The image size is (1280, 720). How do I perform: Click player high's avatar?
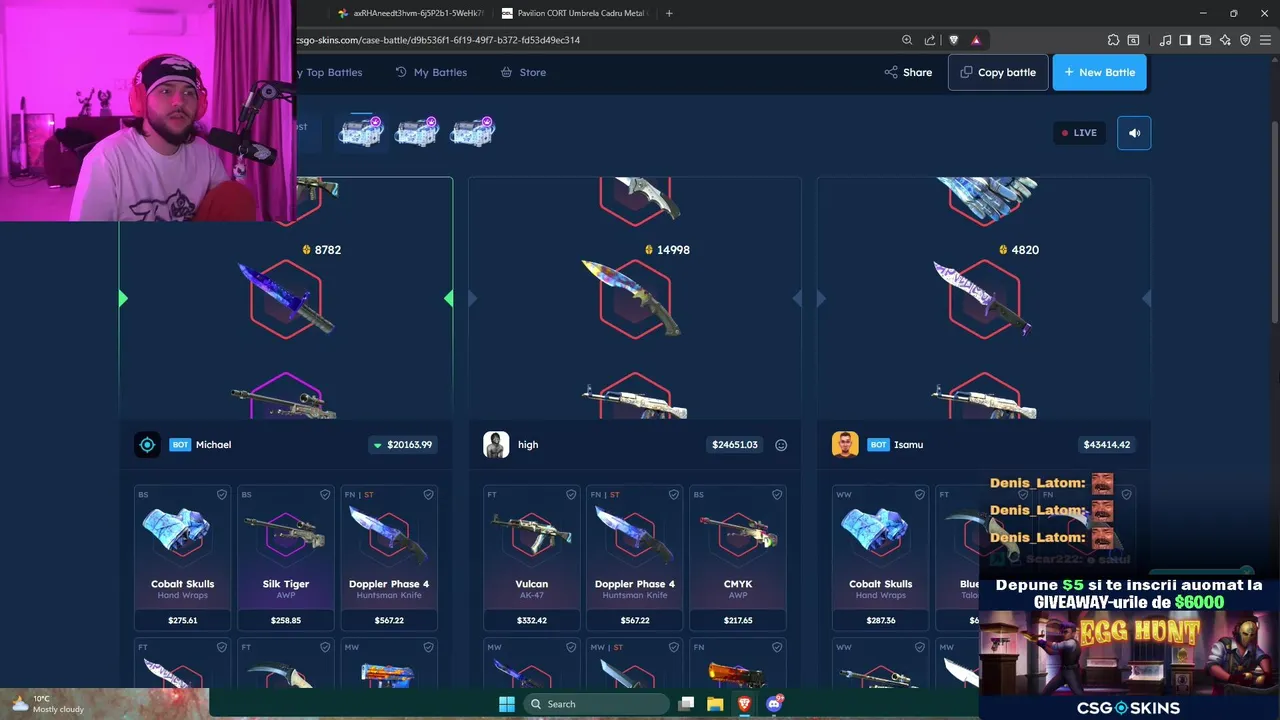(496, 444)
